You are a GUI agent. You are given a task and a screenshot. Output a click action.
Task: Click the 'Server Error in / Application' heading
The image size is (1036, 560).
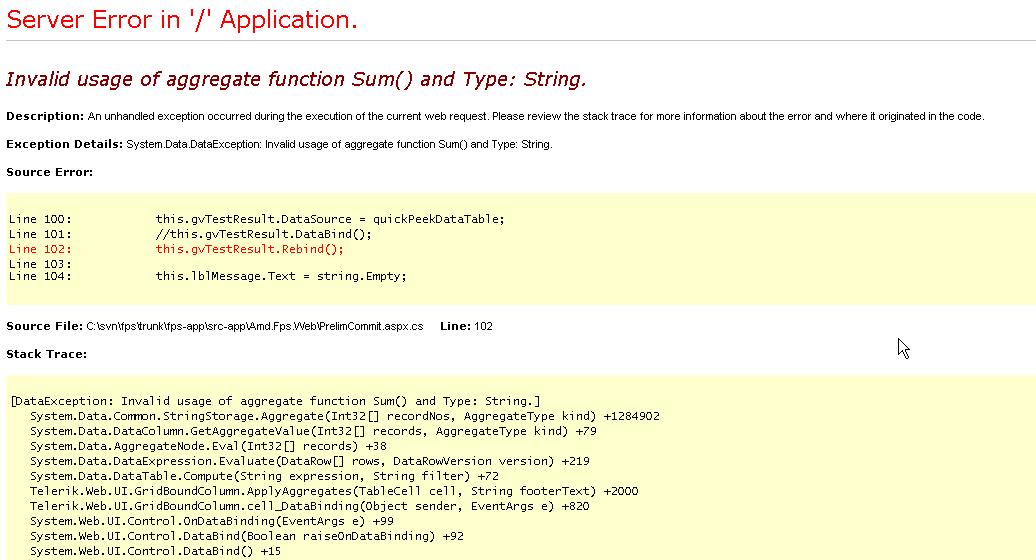pyautogui.click(x=182, y=20)
